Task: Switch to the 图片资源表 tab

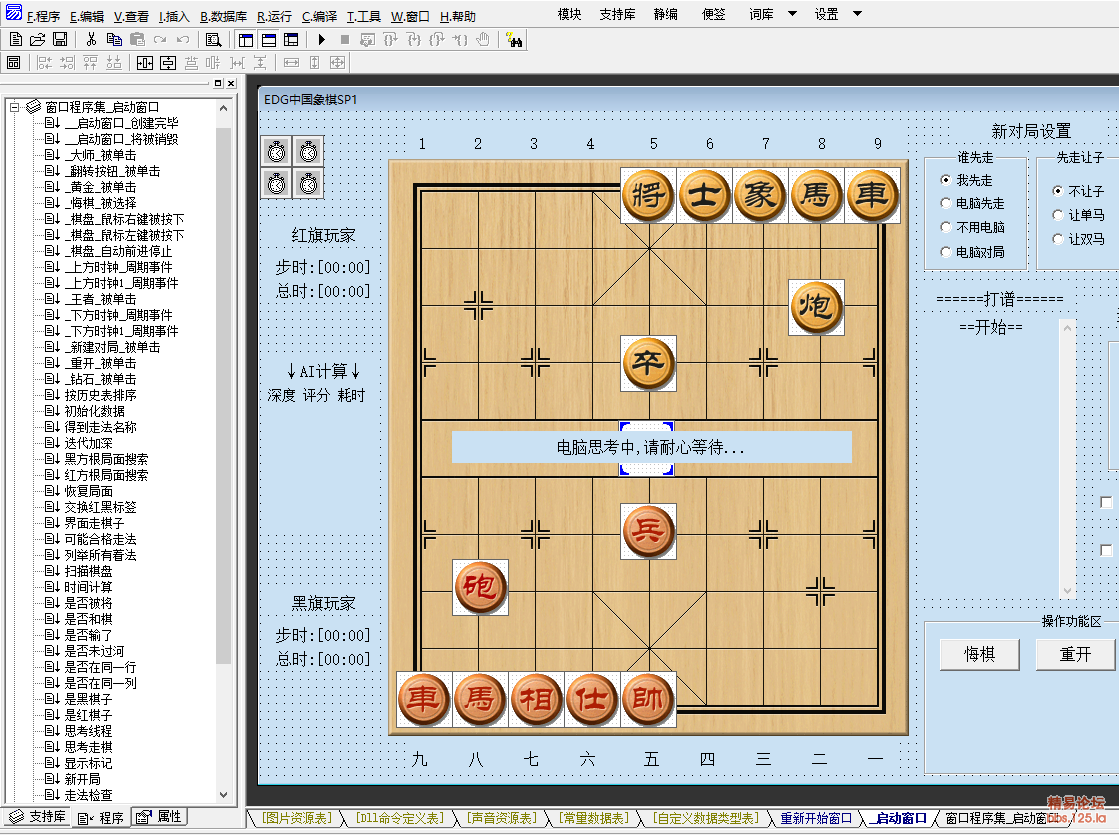Action: point(296,819)
